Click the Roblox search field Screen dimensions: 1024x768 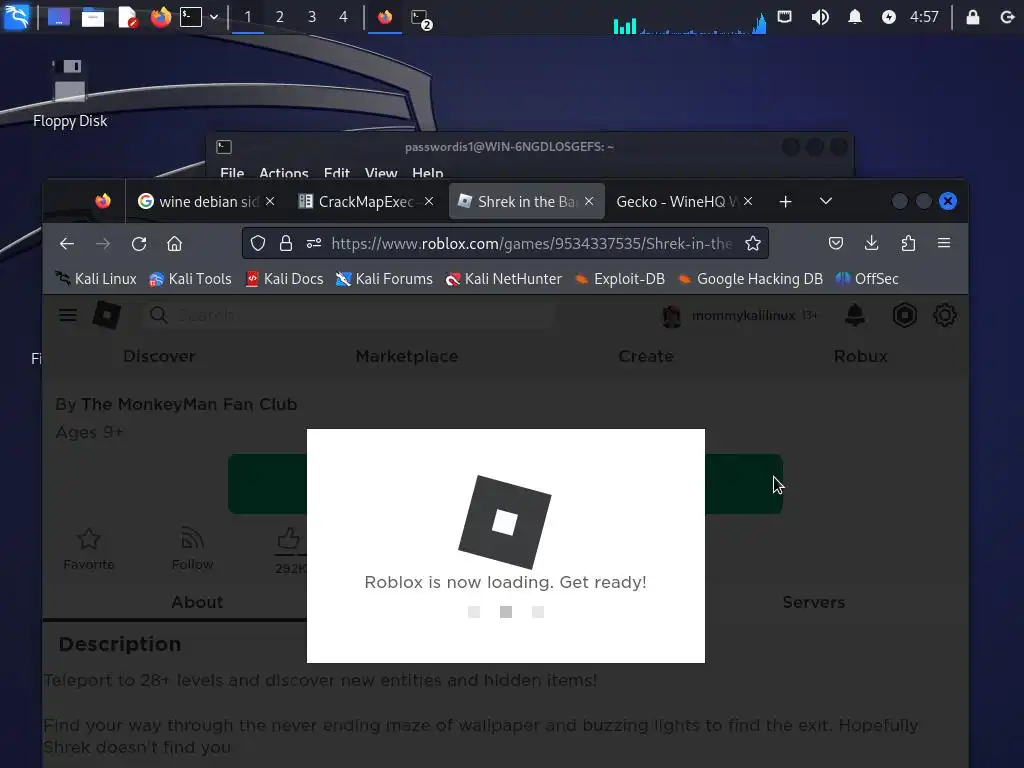[349, 315]
